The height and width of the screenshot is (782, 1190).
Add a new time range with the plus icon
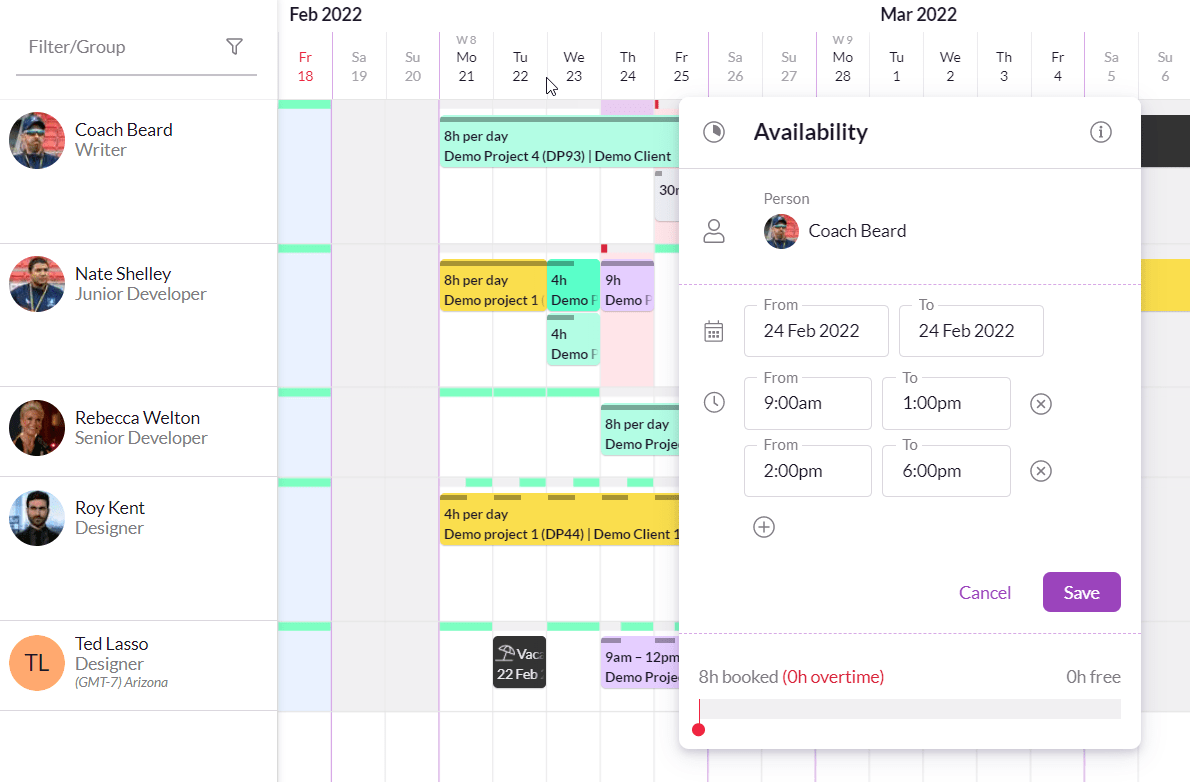coord(764,526)
